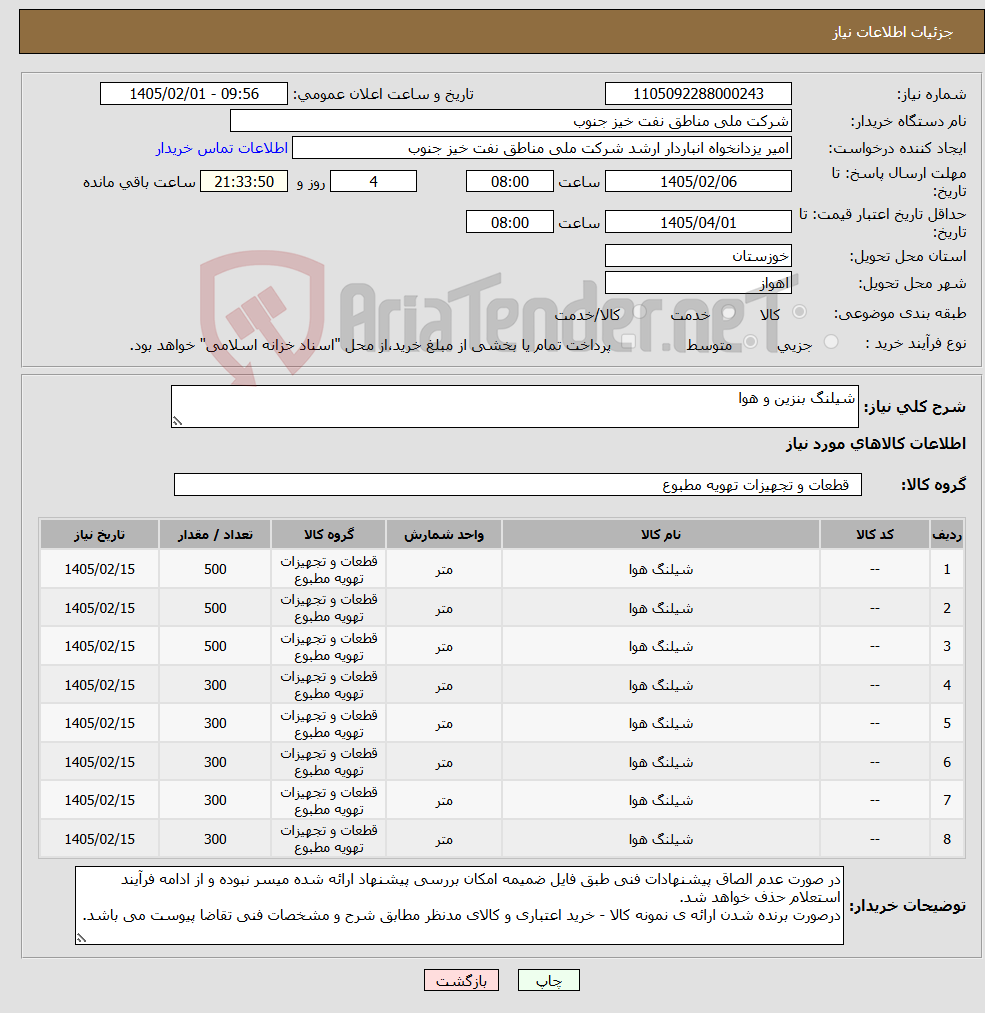
Task: Click the delivery province field خوزستان
Action: pos(698,256)
